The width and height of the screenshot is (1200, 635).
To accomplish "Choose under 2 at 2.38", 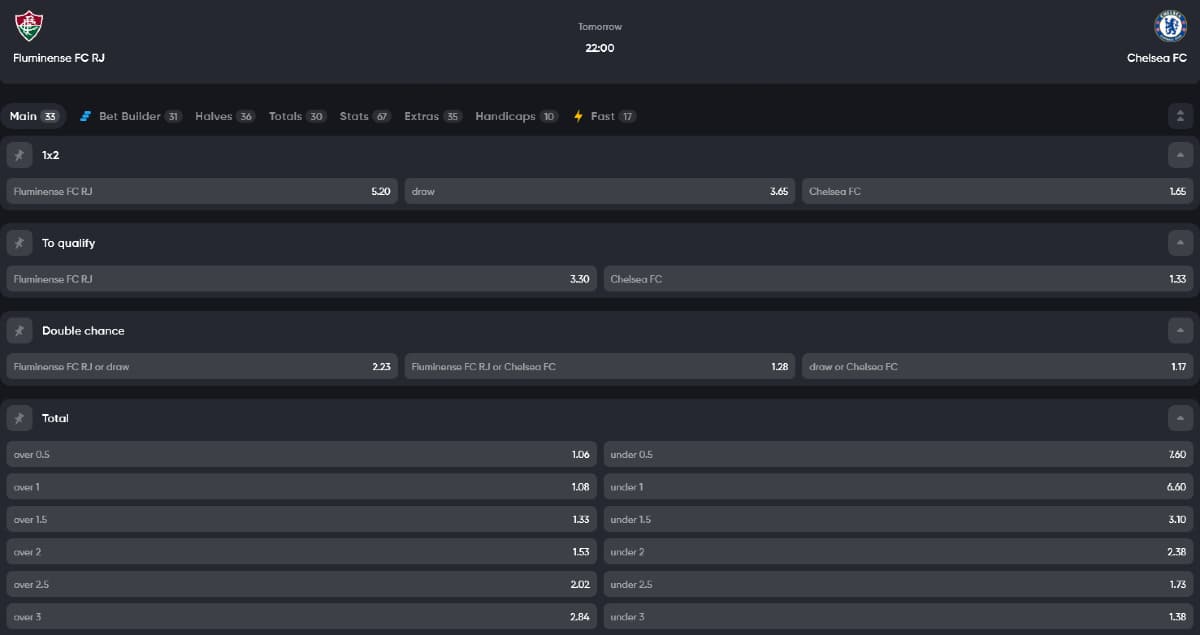I will (899, 552).
